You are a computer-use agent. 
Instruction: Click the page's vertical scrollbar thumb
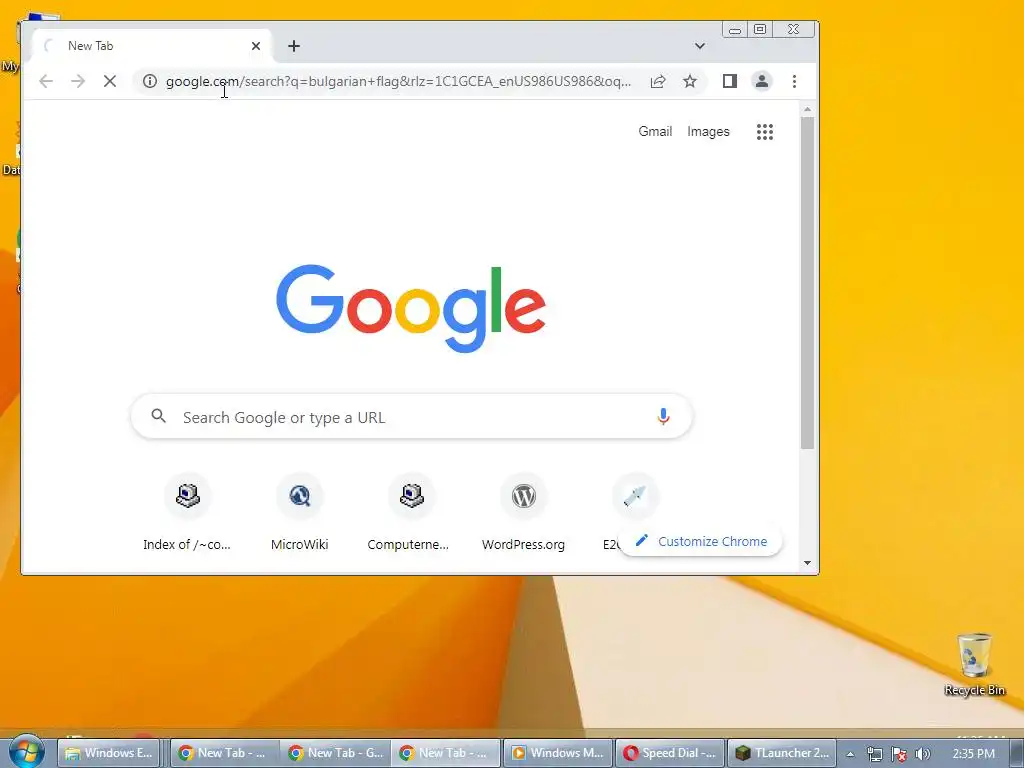tap(807, 283)
